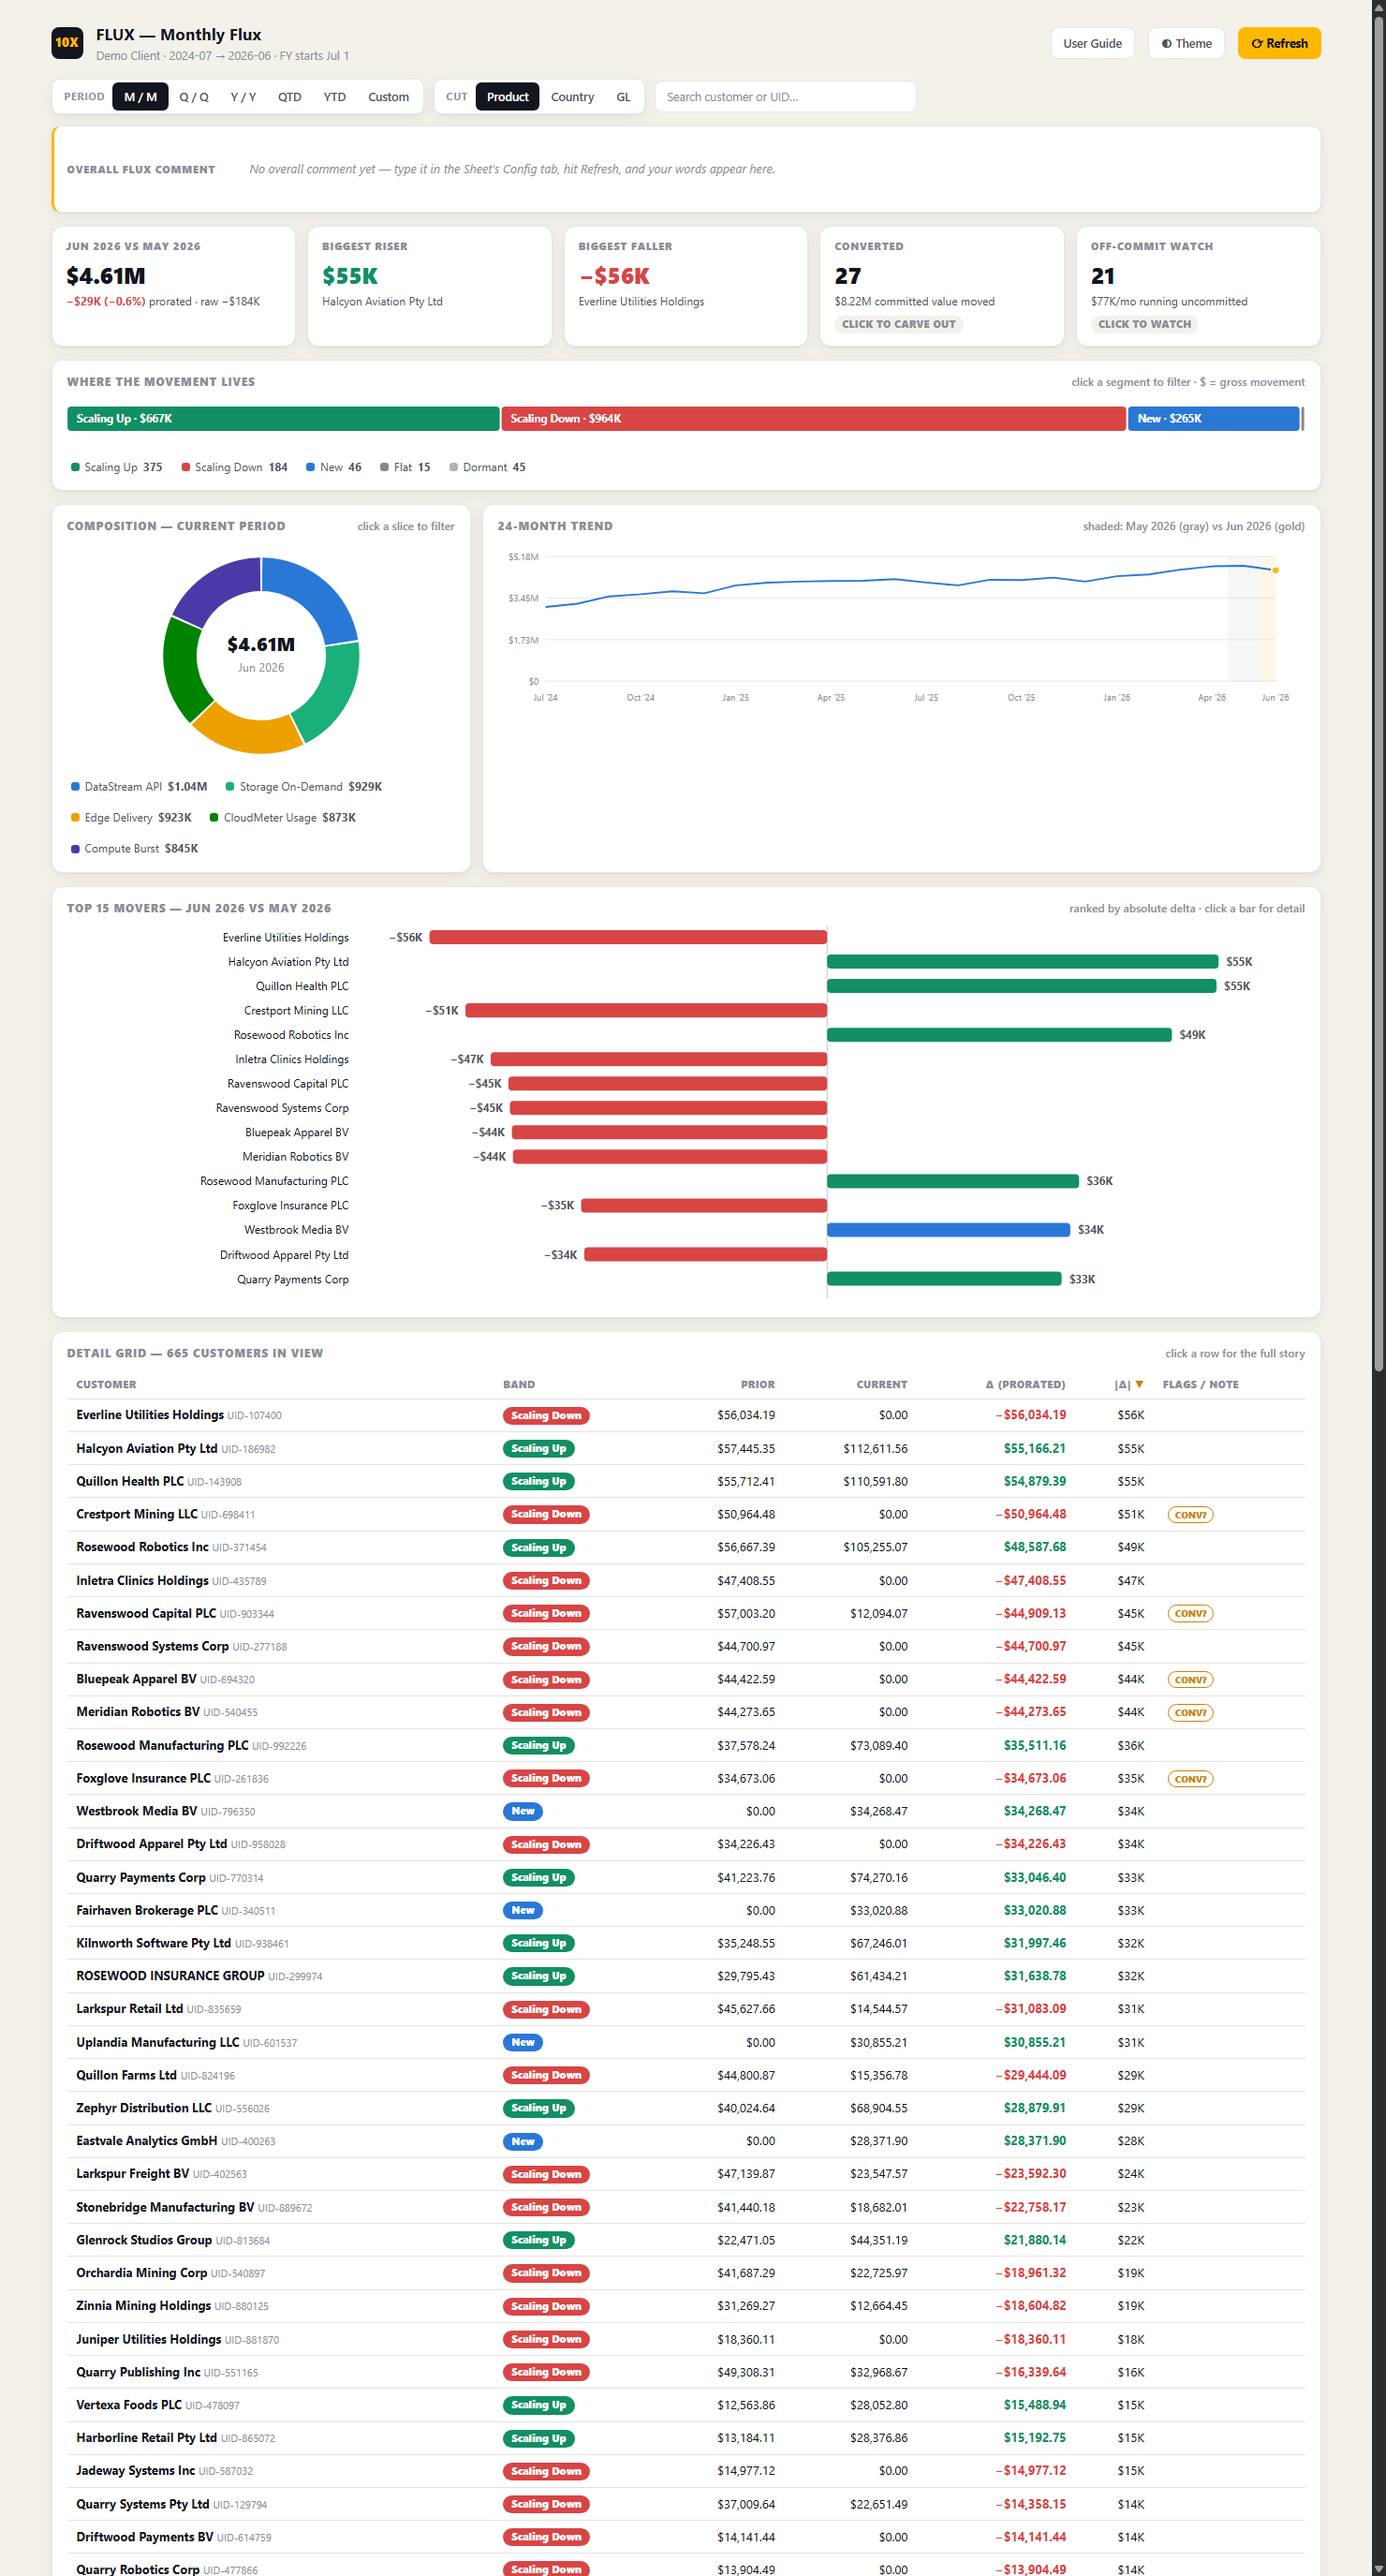Click to carve out converted customers
1386x2576 pixels.
(898, 324)
